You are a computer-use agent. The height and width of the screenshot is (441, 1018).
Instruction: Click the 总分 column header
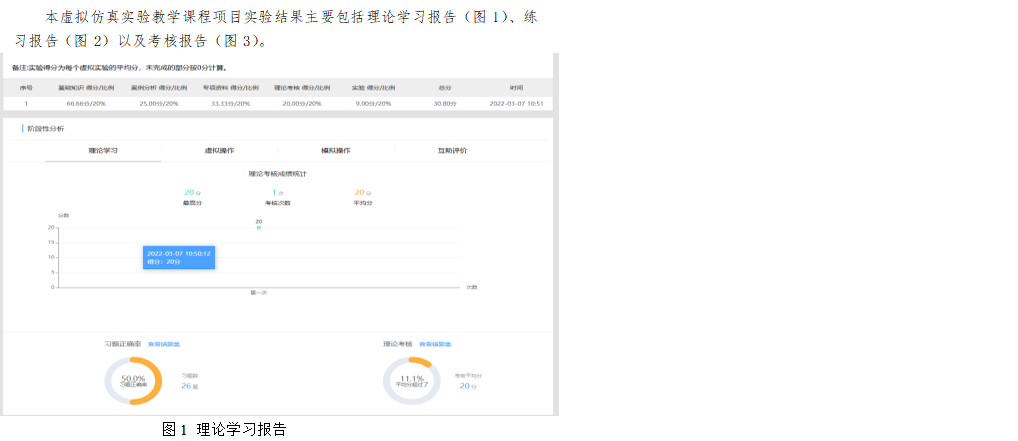(443, 88)
